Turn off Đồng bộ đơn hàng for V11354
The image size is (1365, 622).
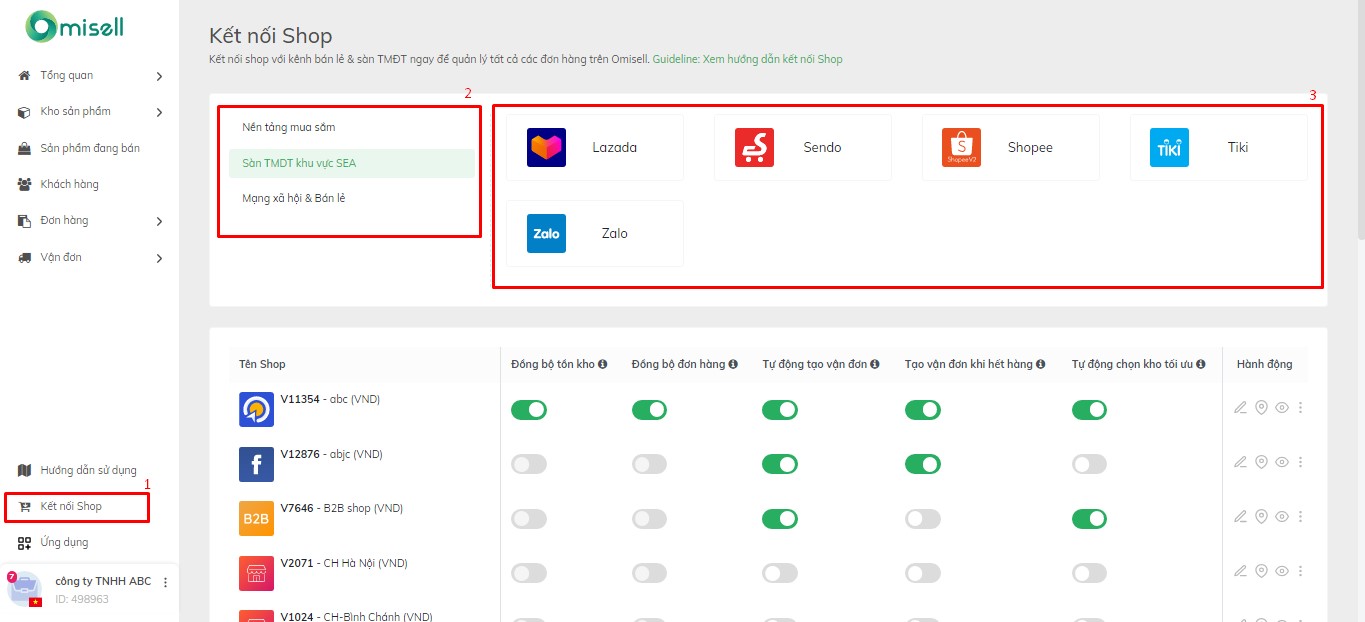[x=649, y=409]
